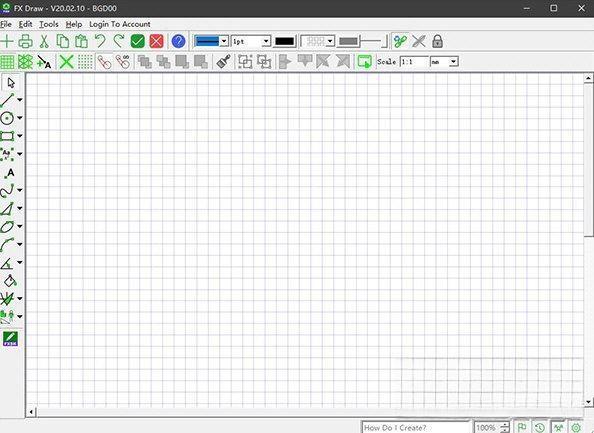
Task: Toggle the square grid display
Action: coord(7,62)
